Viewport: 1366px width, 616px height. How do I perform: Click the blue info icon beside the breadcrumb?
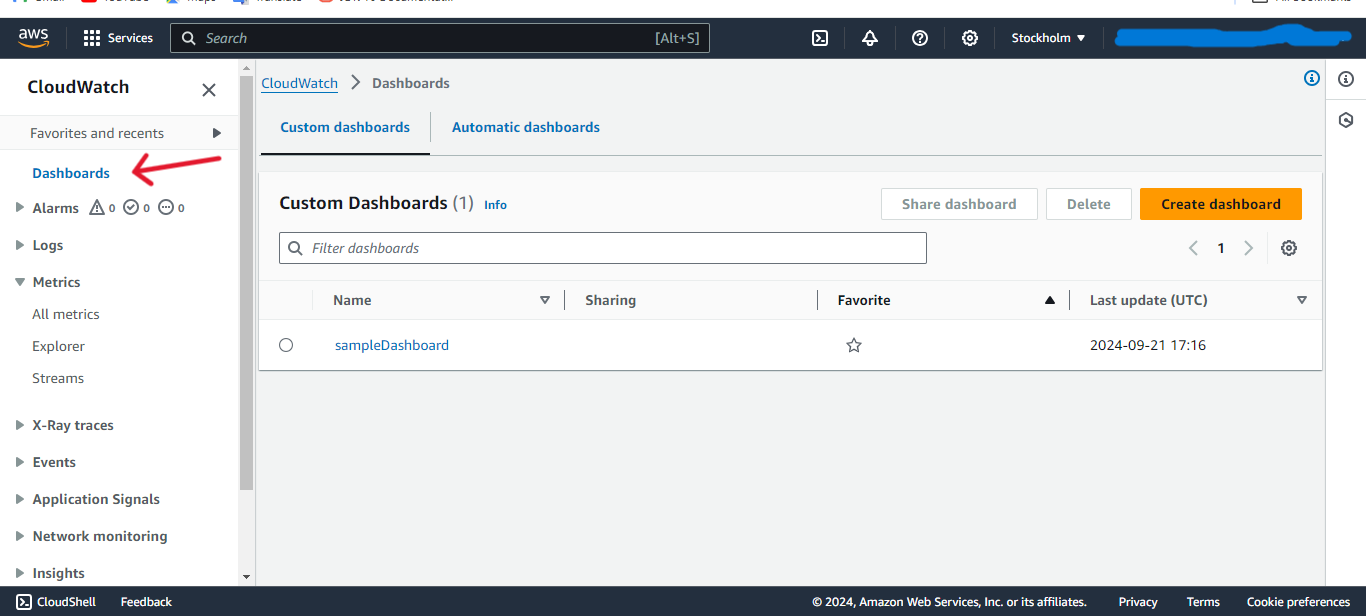[1312, 78]
